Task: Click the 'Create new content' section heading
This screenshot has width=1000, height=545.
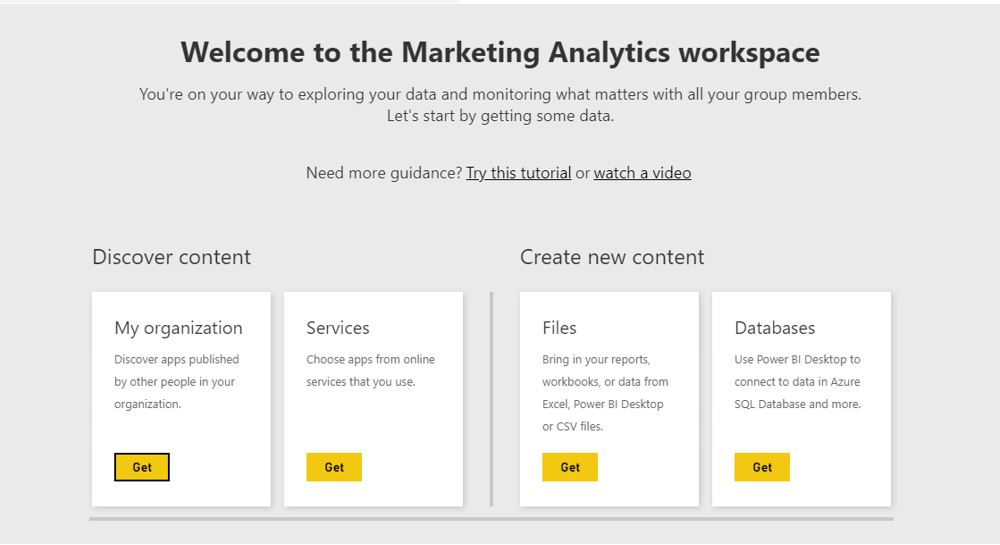Action: (612, 257)
